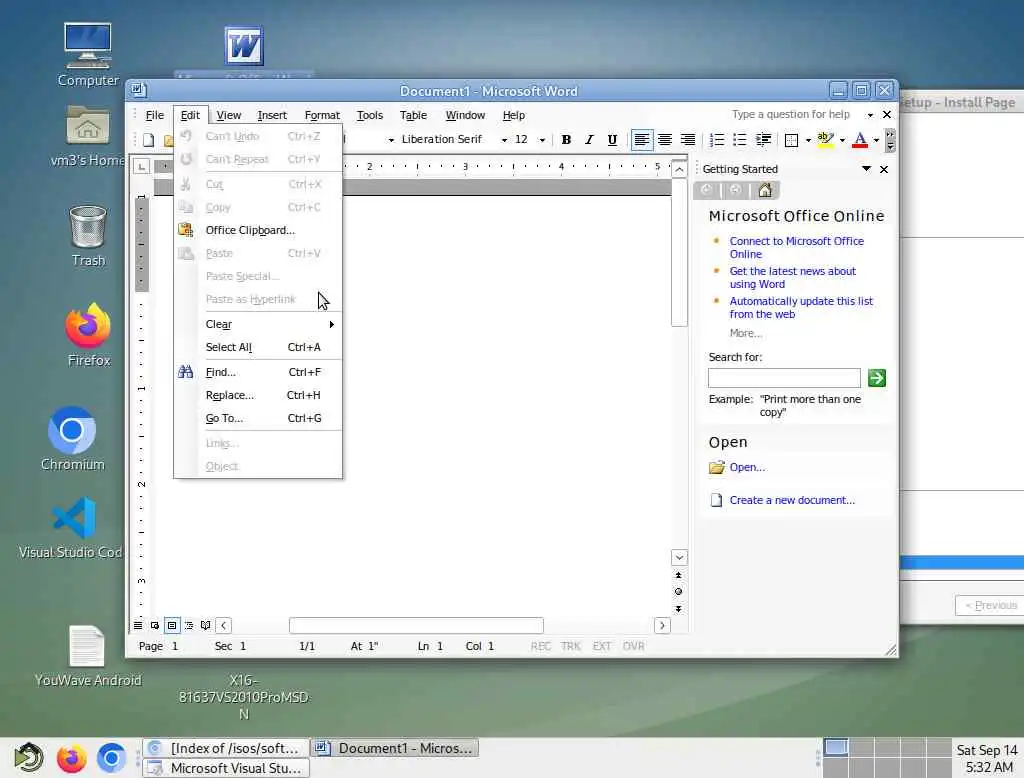
Task: Open the Liberation Serif font dropdown
Action: click(x=504, y=140)
